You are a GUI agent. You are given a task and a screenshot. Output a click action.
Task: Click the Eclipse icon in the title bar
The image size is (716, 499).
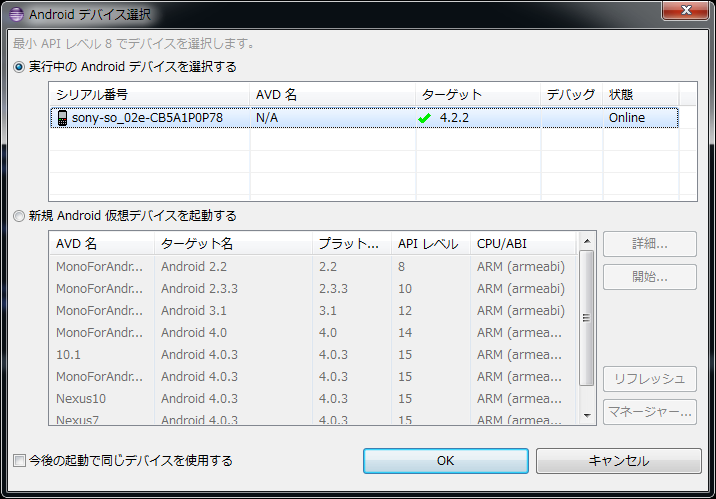click(x=16, y=14)
